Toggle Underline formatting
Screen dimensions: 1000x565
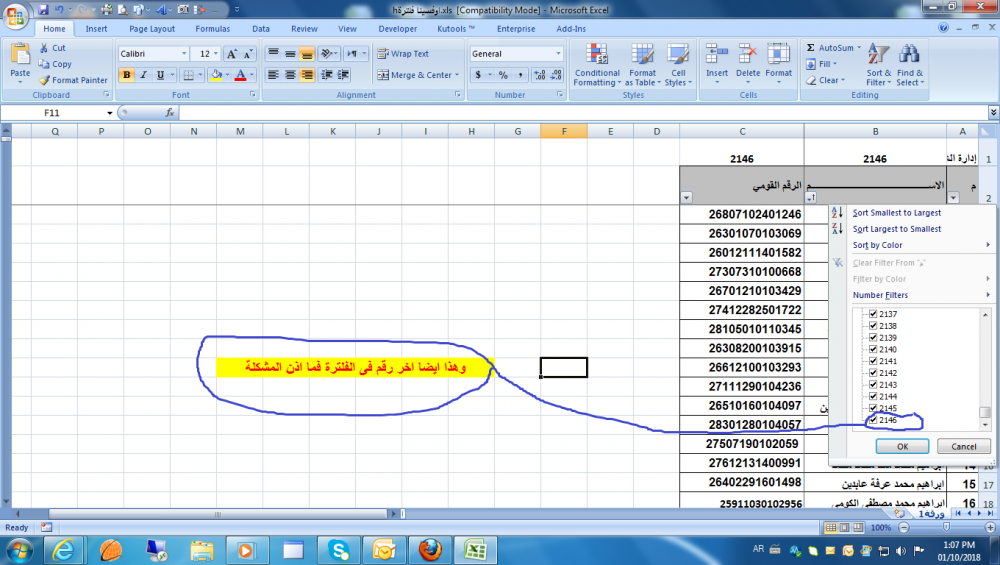160,75
